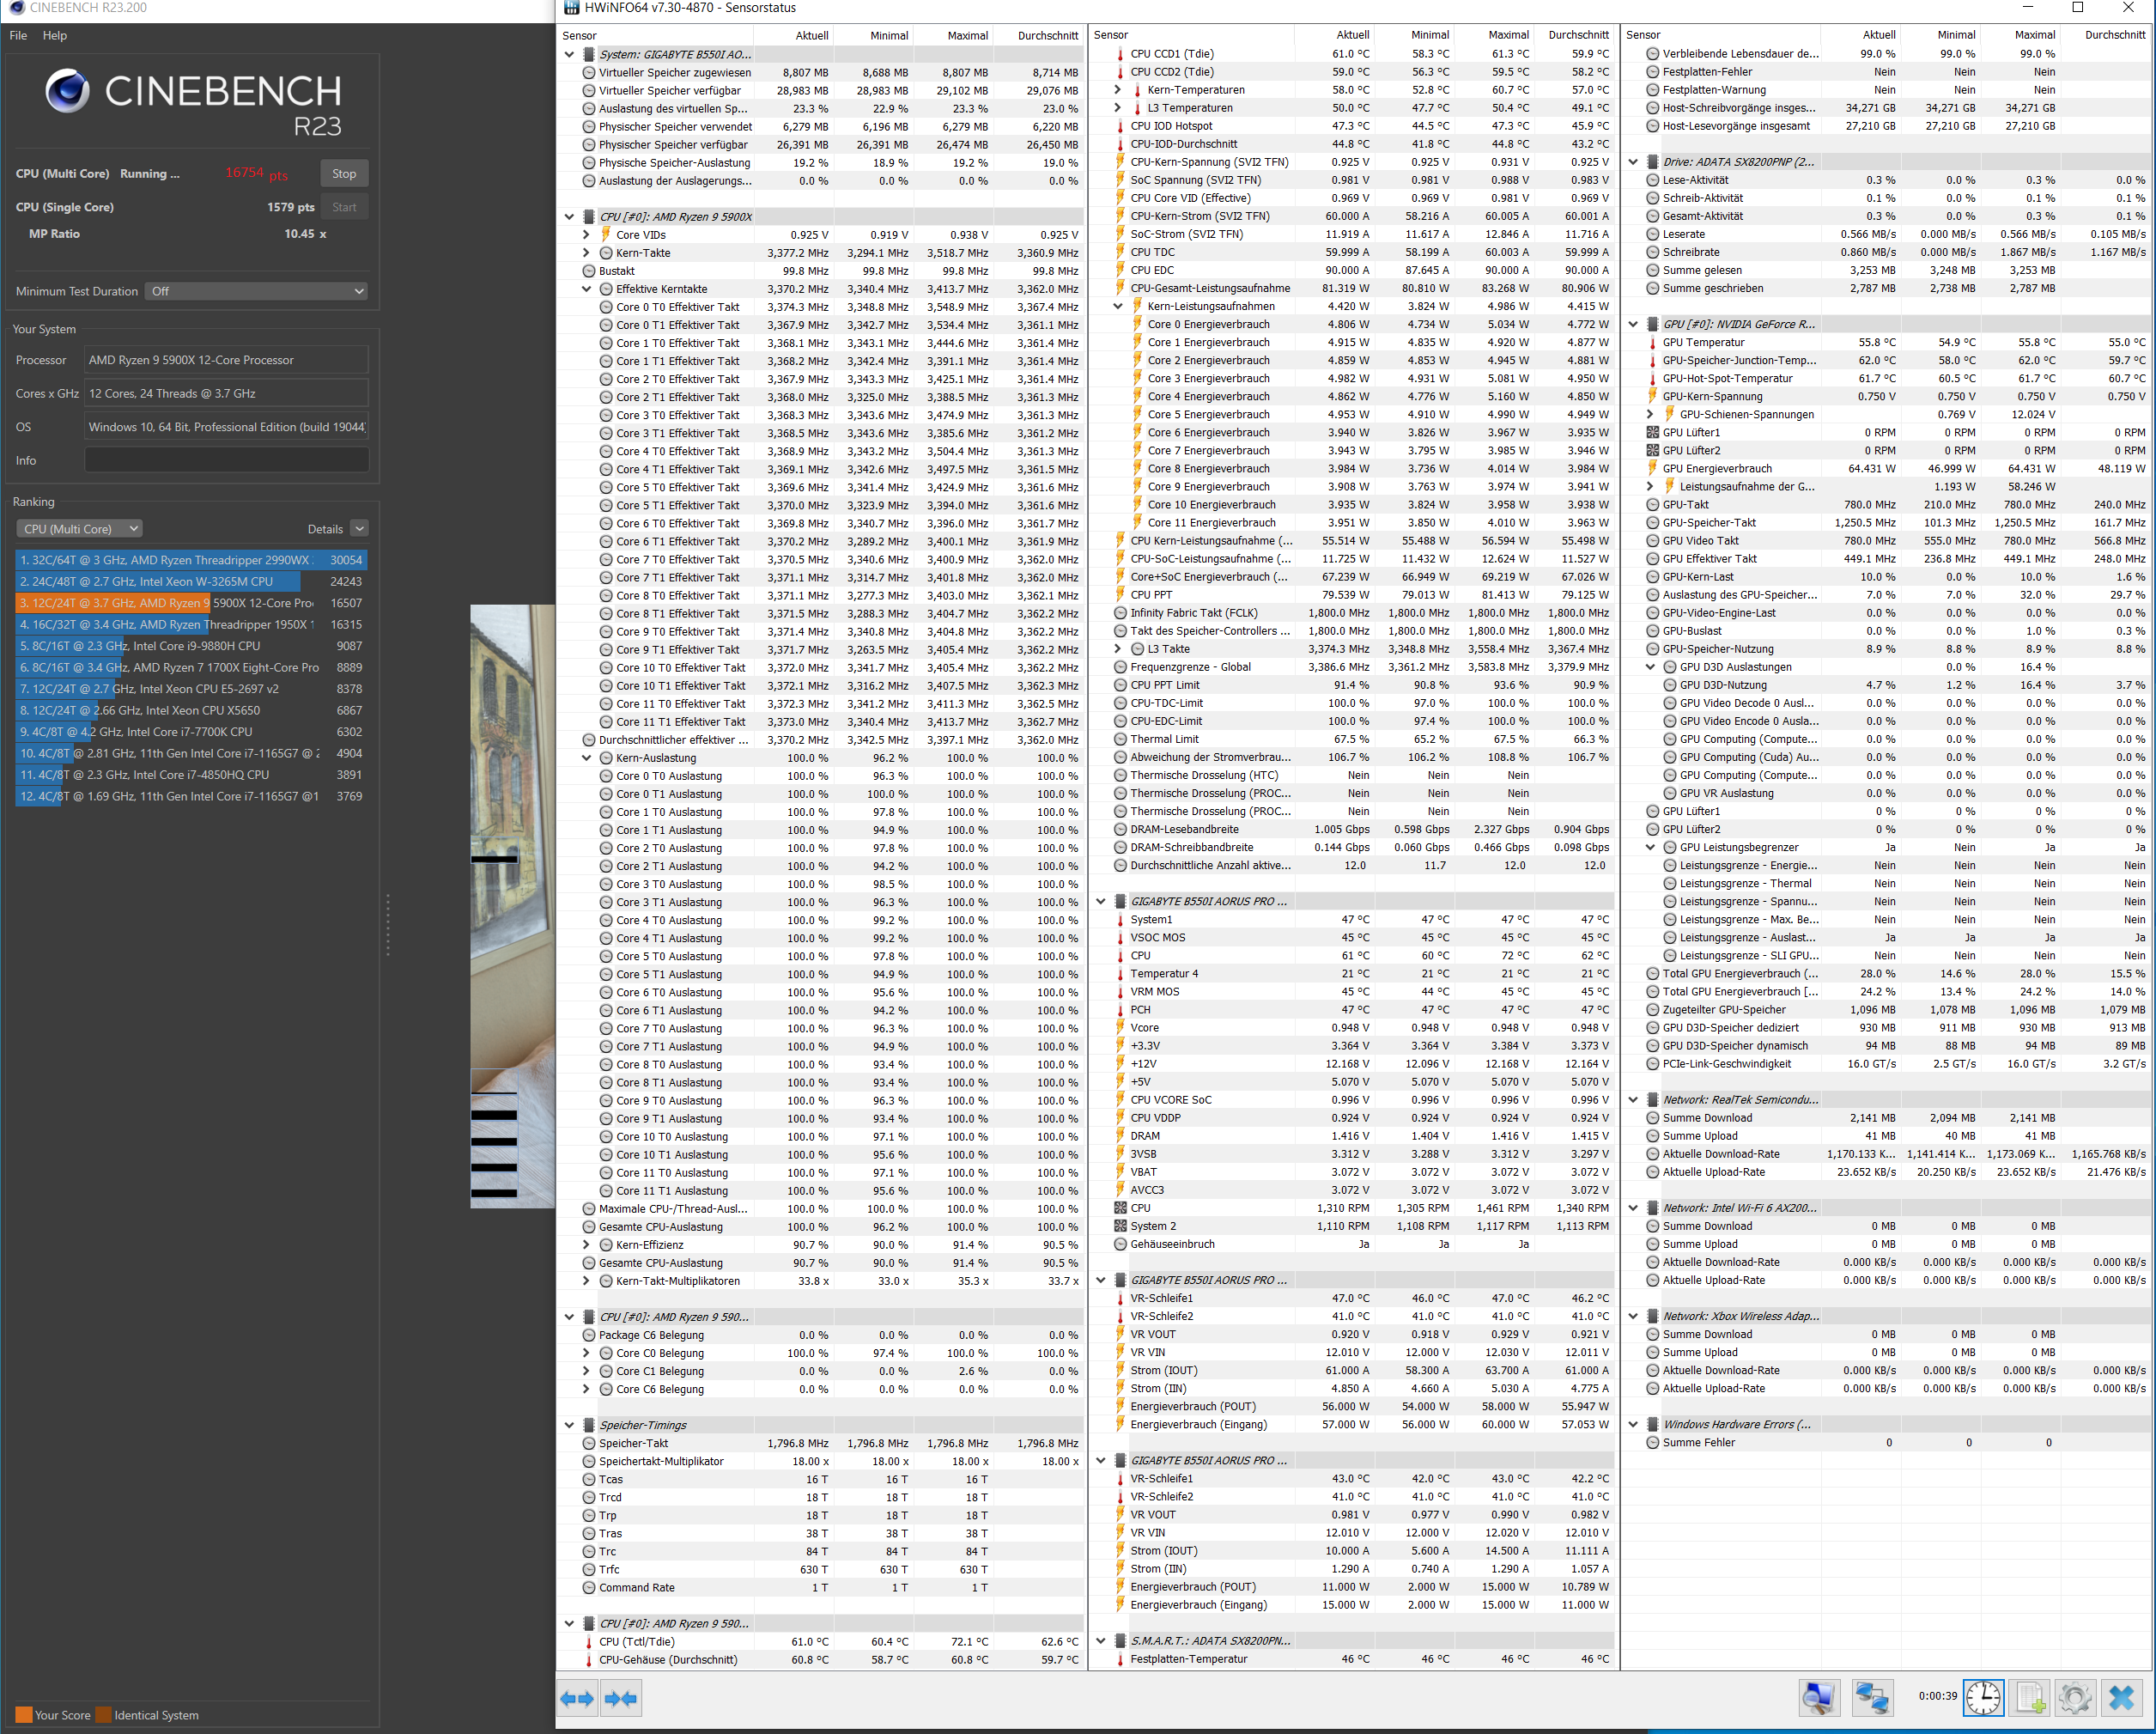The image size is (2156, 1734).
Task: Collapse the Effektive Kerntakte tree group
Action: (x=587, y=289)
